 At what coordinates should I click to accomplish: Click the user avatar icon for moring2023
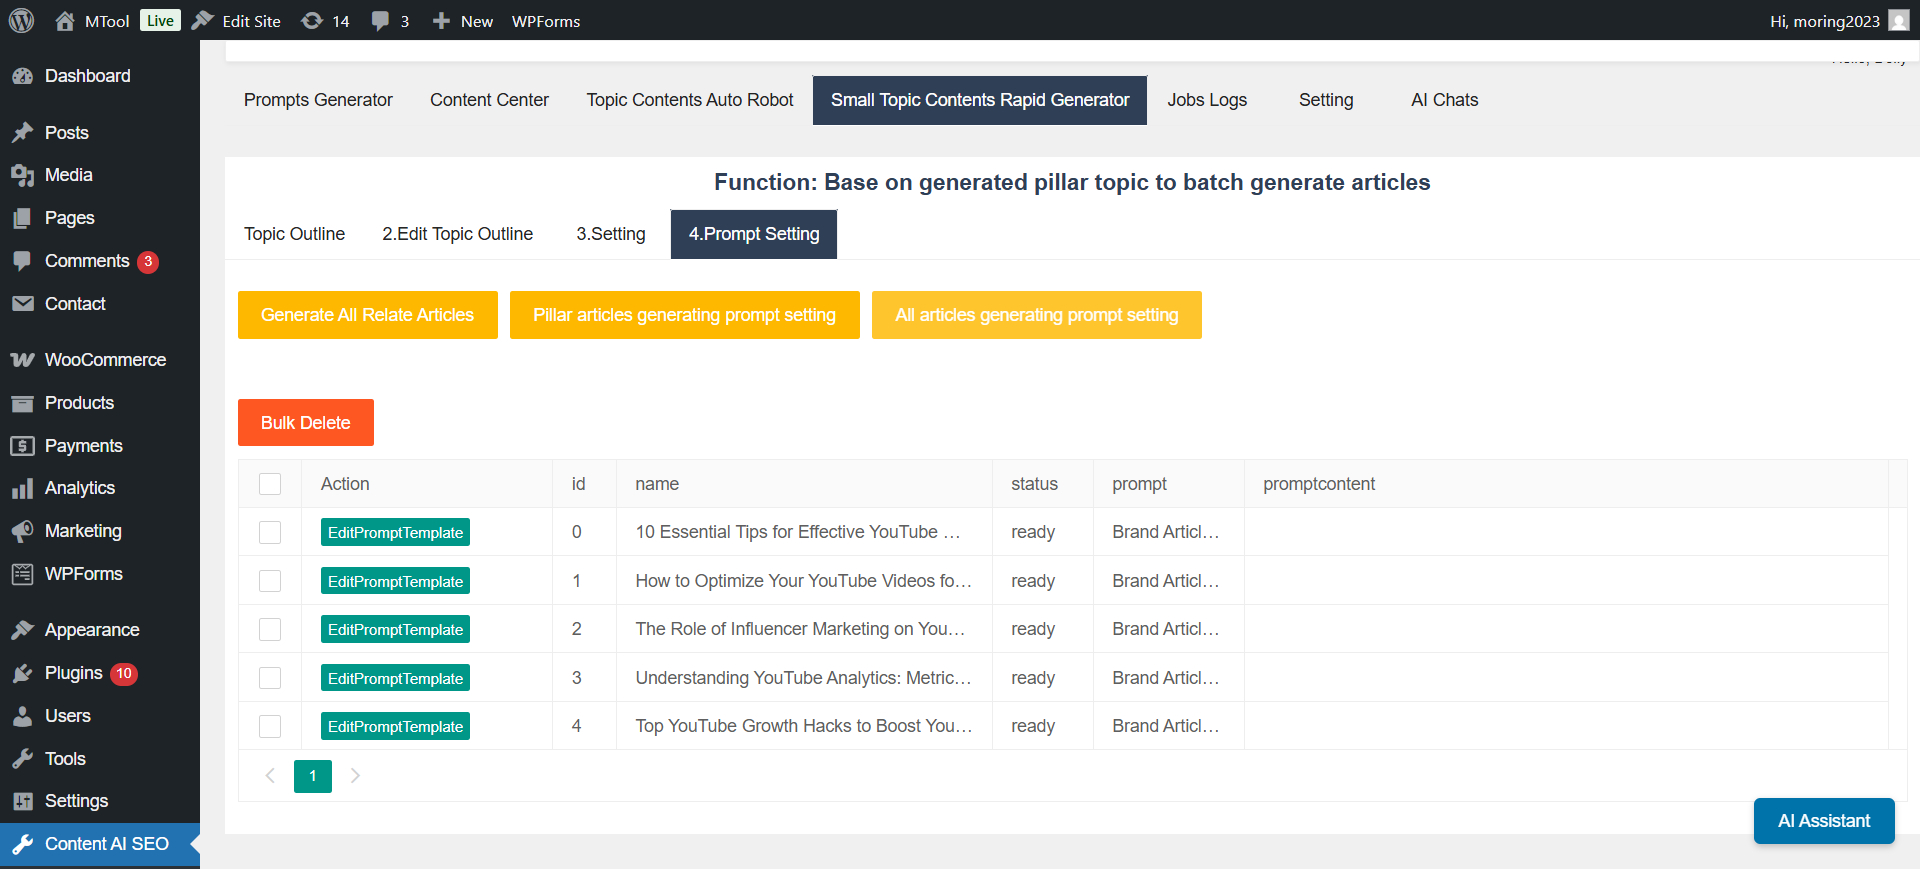(x=1898, y=21)
